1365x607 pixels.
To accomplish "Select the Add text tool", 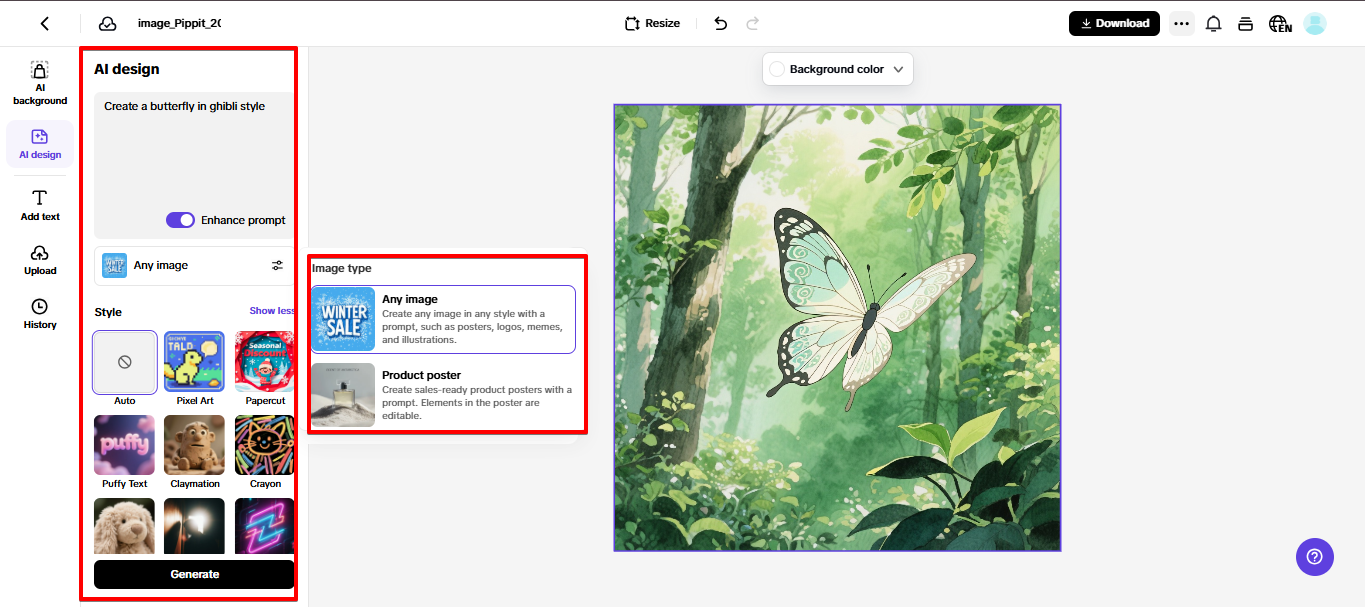I will [39, 205].
